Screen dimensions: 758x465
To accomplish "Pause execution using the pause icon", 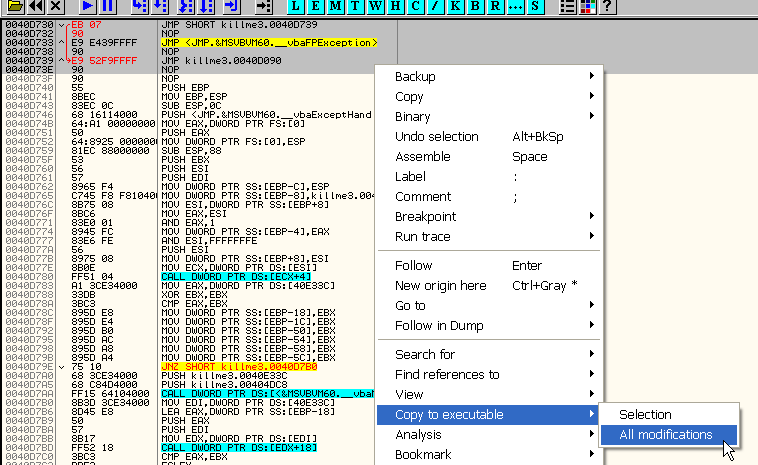I will tap(106, 7).
